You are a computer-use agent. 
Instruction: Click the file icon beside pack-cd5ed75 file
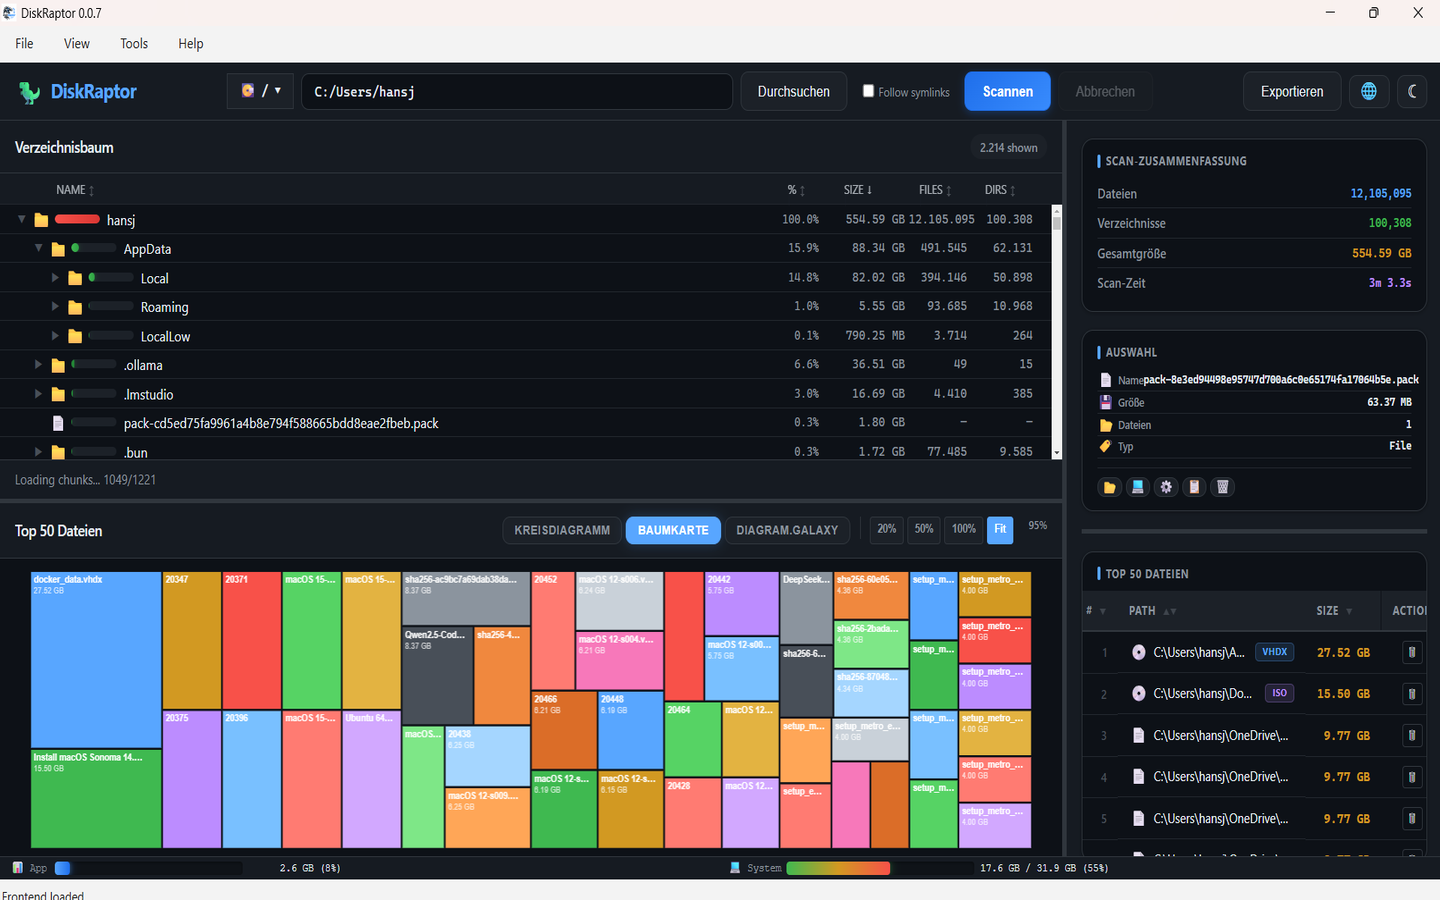coord(58,423)
